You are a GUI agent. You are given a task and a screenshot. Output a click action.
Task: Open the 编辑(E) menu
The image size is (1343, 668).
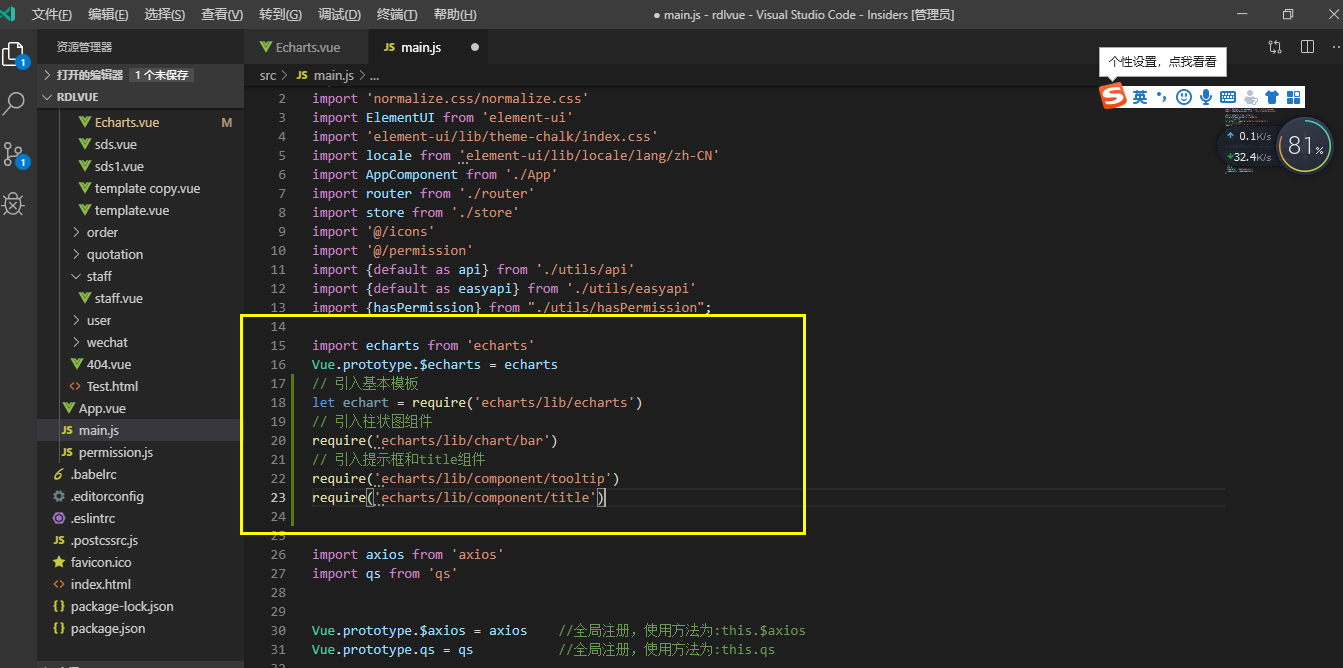click(108, 15)
